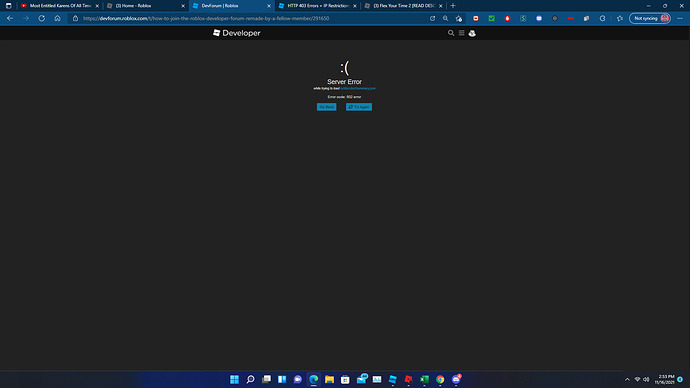
Task: Click the Roblox Developer logo
Action: point(237,33)
